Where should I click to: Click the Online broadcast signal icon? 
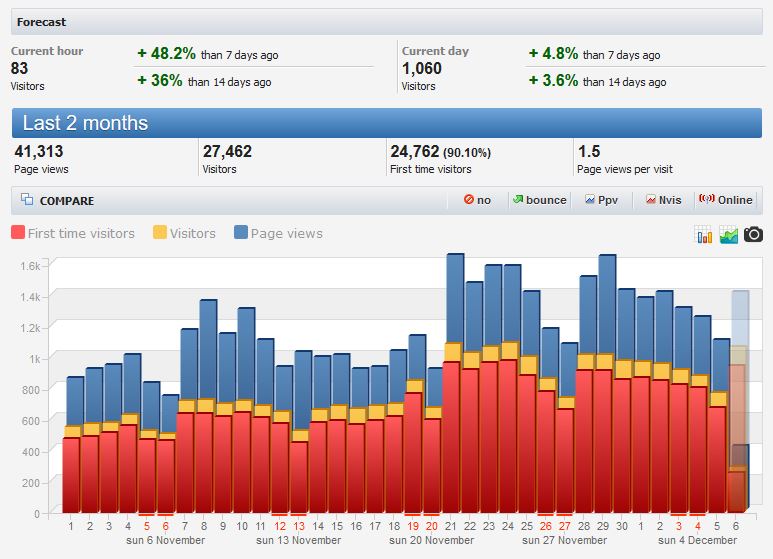pyautogui.click(x=707, y=199)
